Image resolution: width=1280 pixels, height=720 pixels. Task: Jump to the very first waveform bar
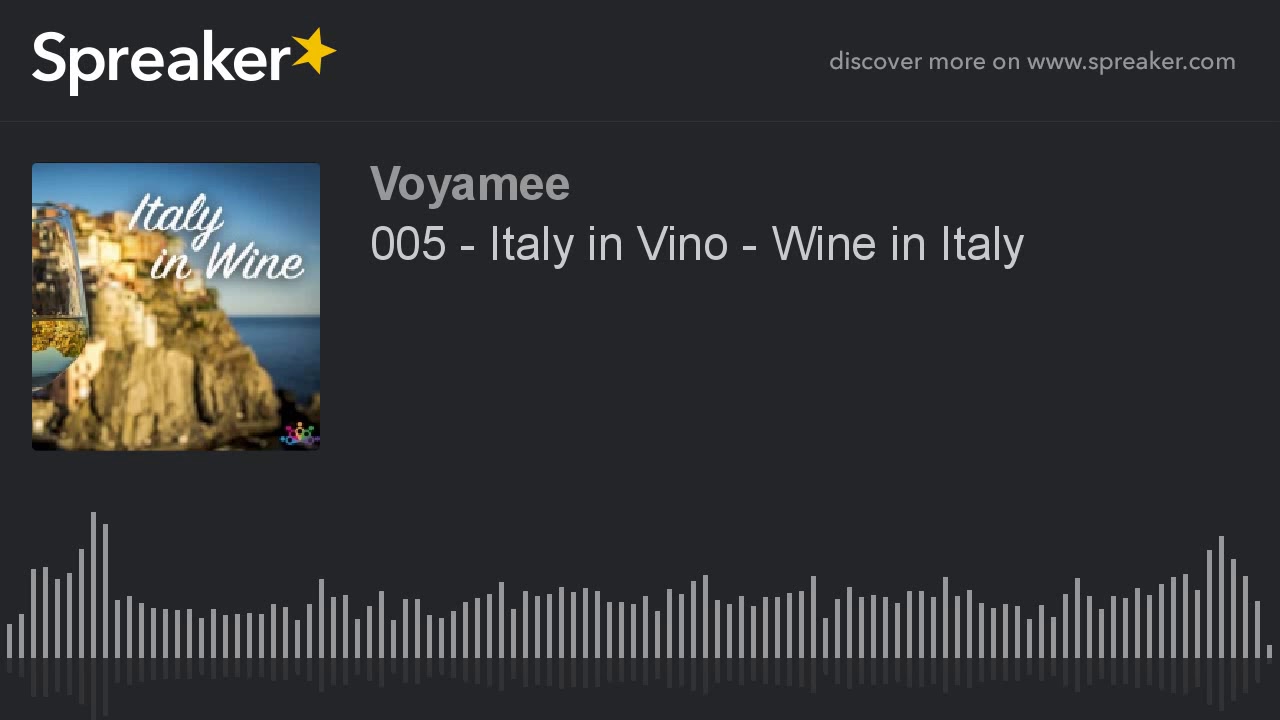[x=9, y=641]
